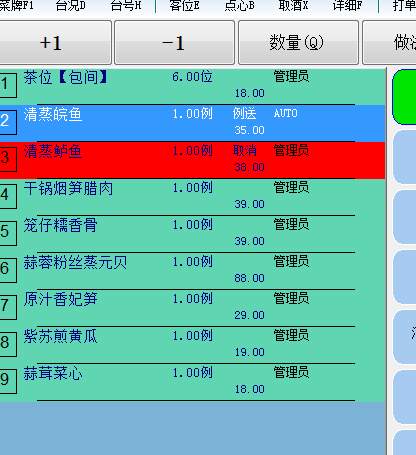The width and height of the screenshot is (416, 455).
Task: Select the highlighted 清蒸皖鱼 row
Action: [x=192, y=123]
